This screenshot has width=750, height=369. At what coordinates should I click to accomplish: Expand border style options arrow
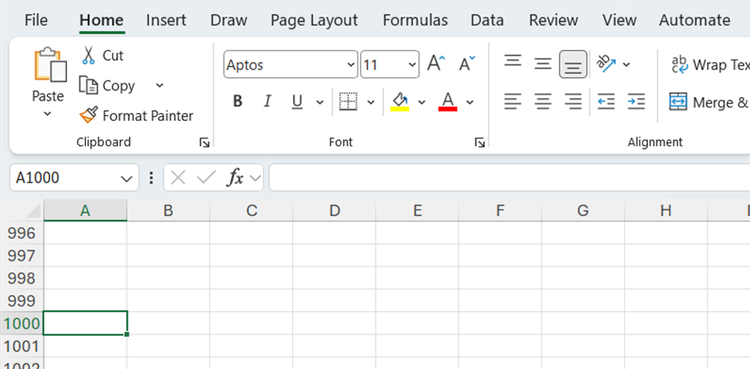tap(371, 102)
